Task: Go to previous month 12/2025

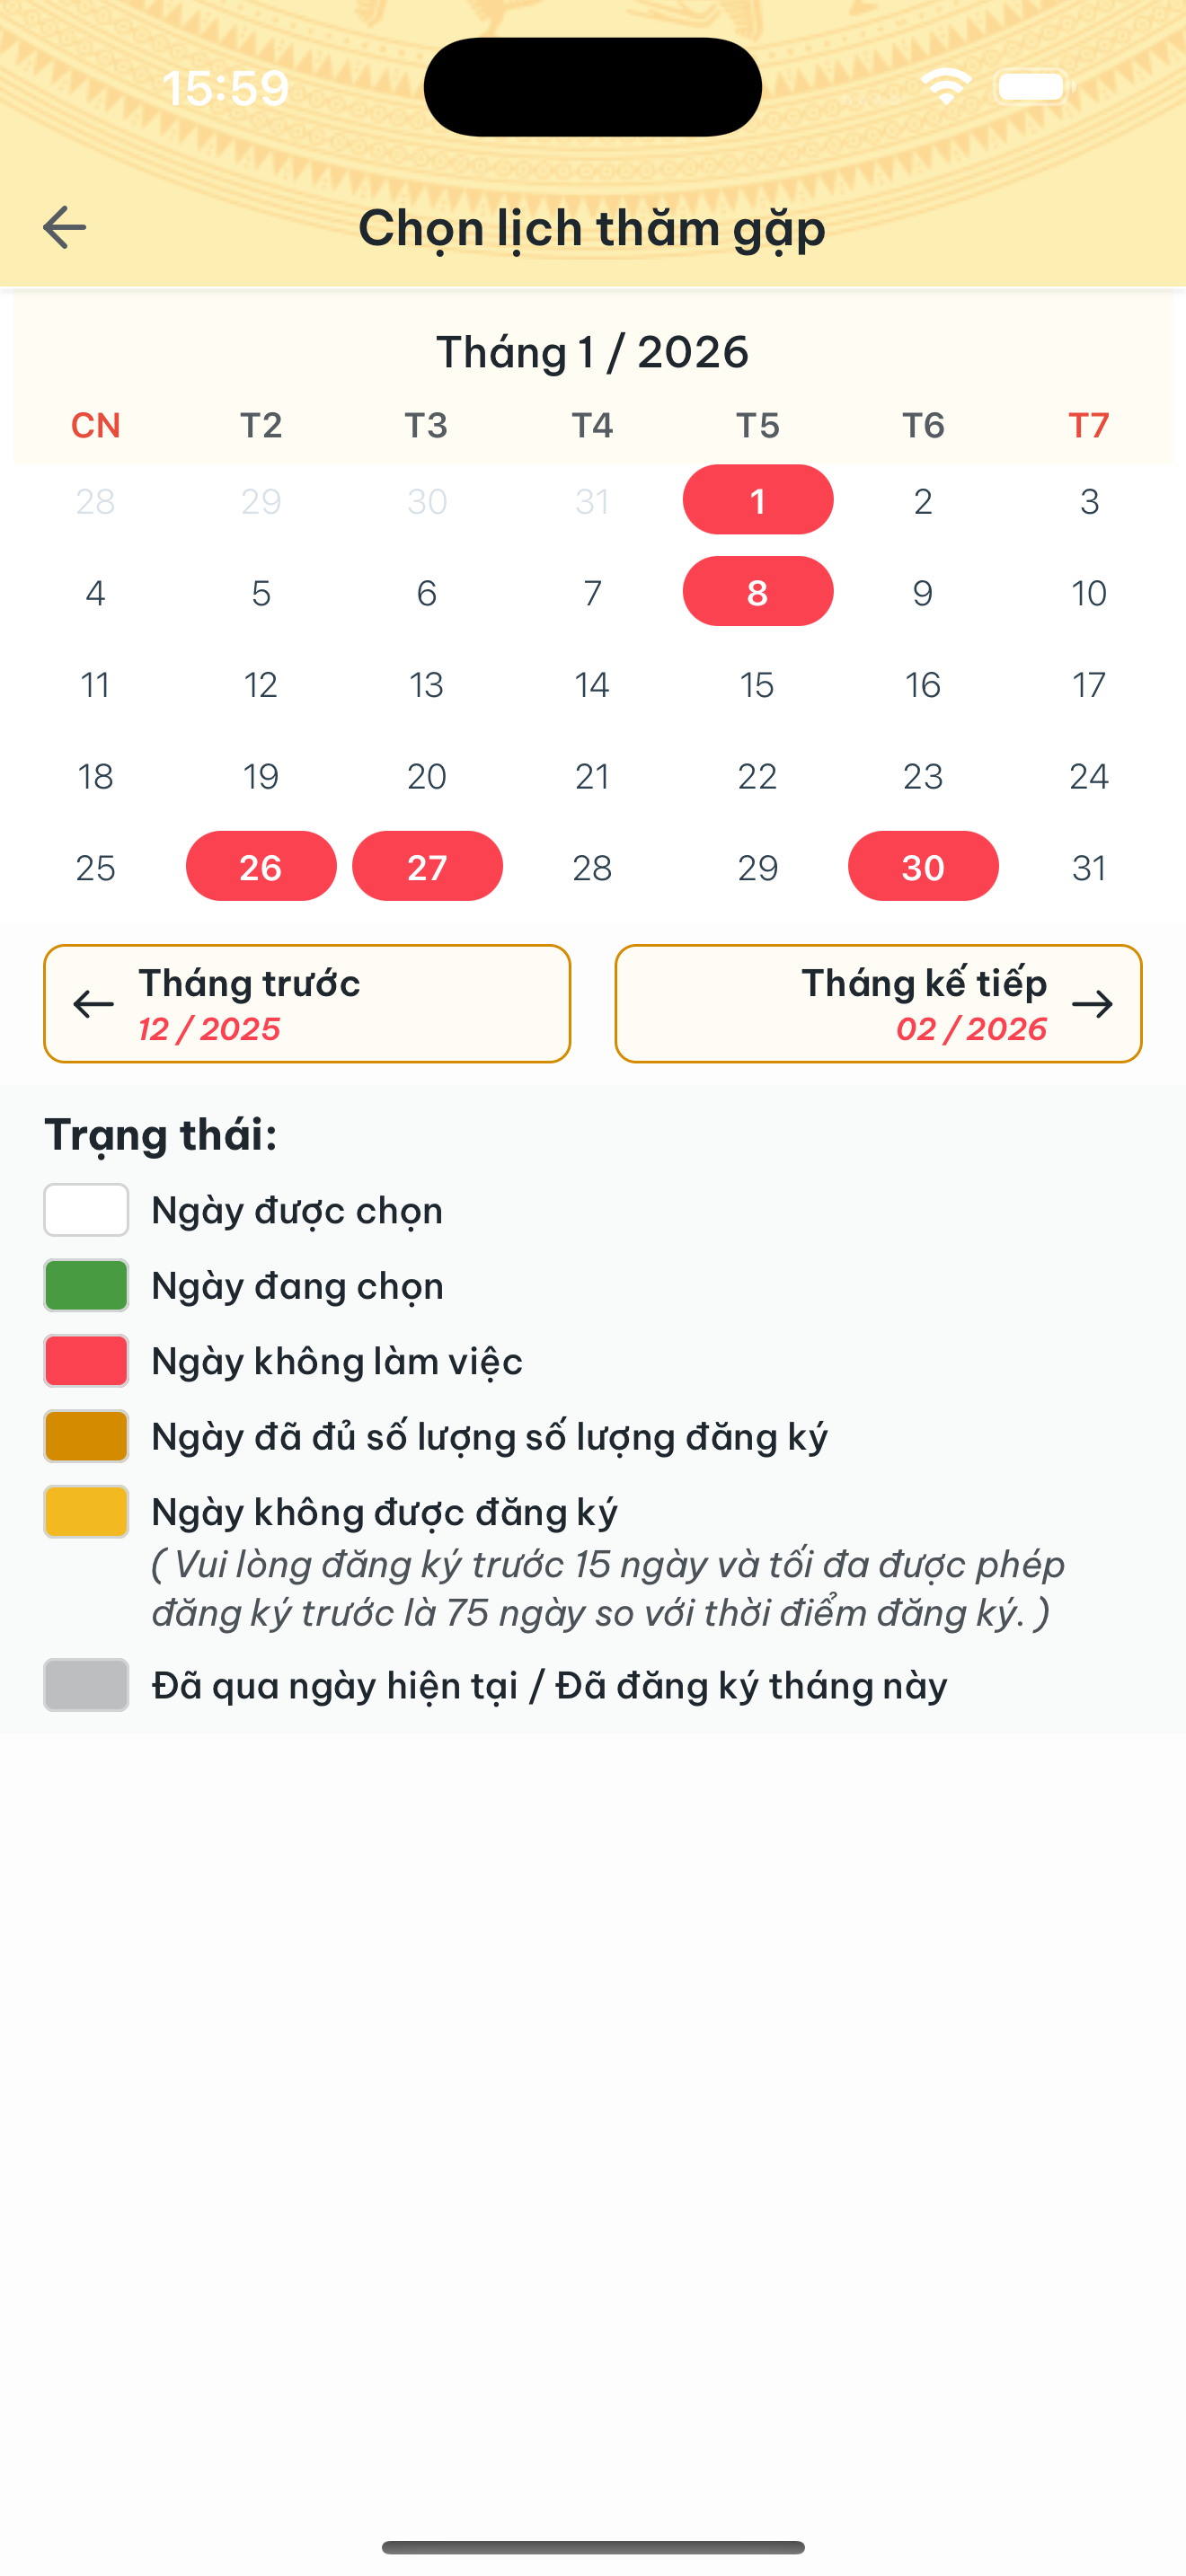Action: [x=307, y=1003]
